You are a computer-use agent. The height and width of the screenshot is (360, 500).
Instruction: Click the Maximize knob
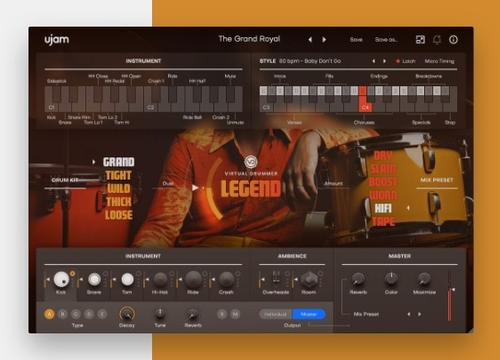coord(424,279)
